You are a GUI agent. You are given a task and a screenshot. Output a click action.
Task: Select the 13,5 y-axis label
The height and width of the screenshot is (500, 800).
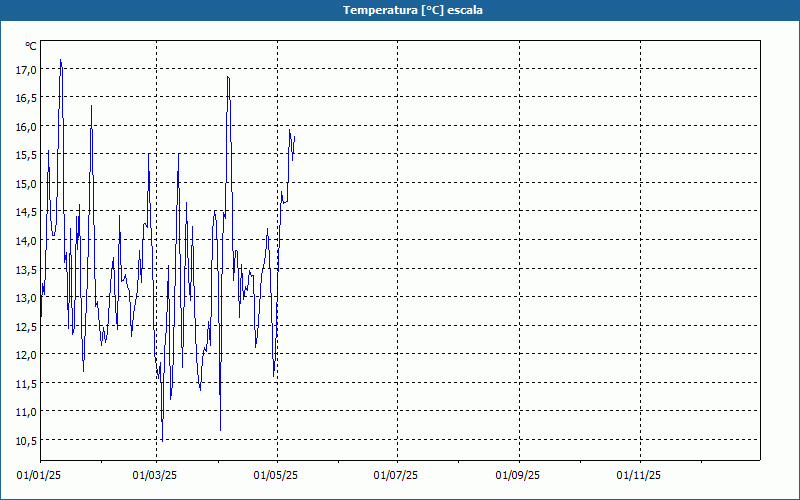pos(26,269)
